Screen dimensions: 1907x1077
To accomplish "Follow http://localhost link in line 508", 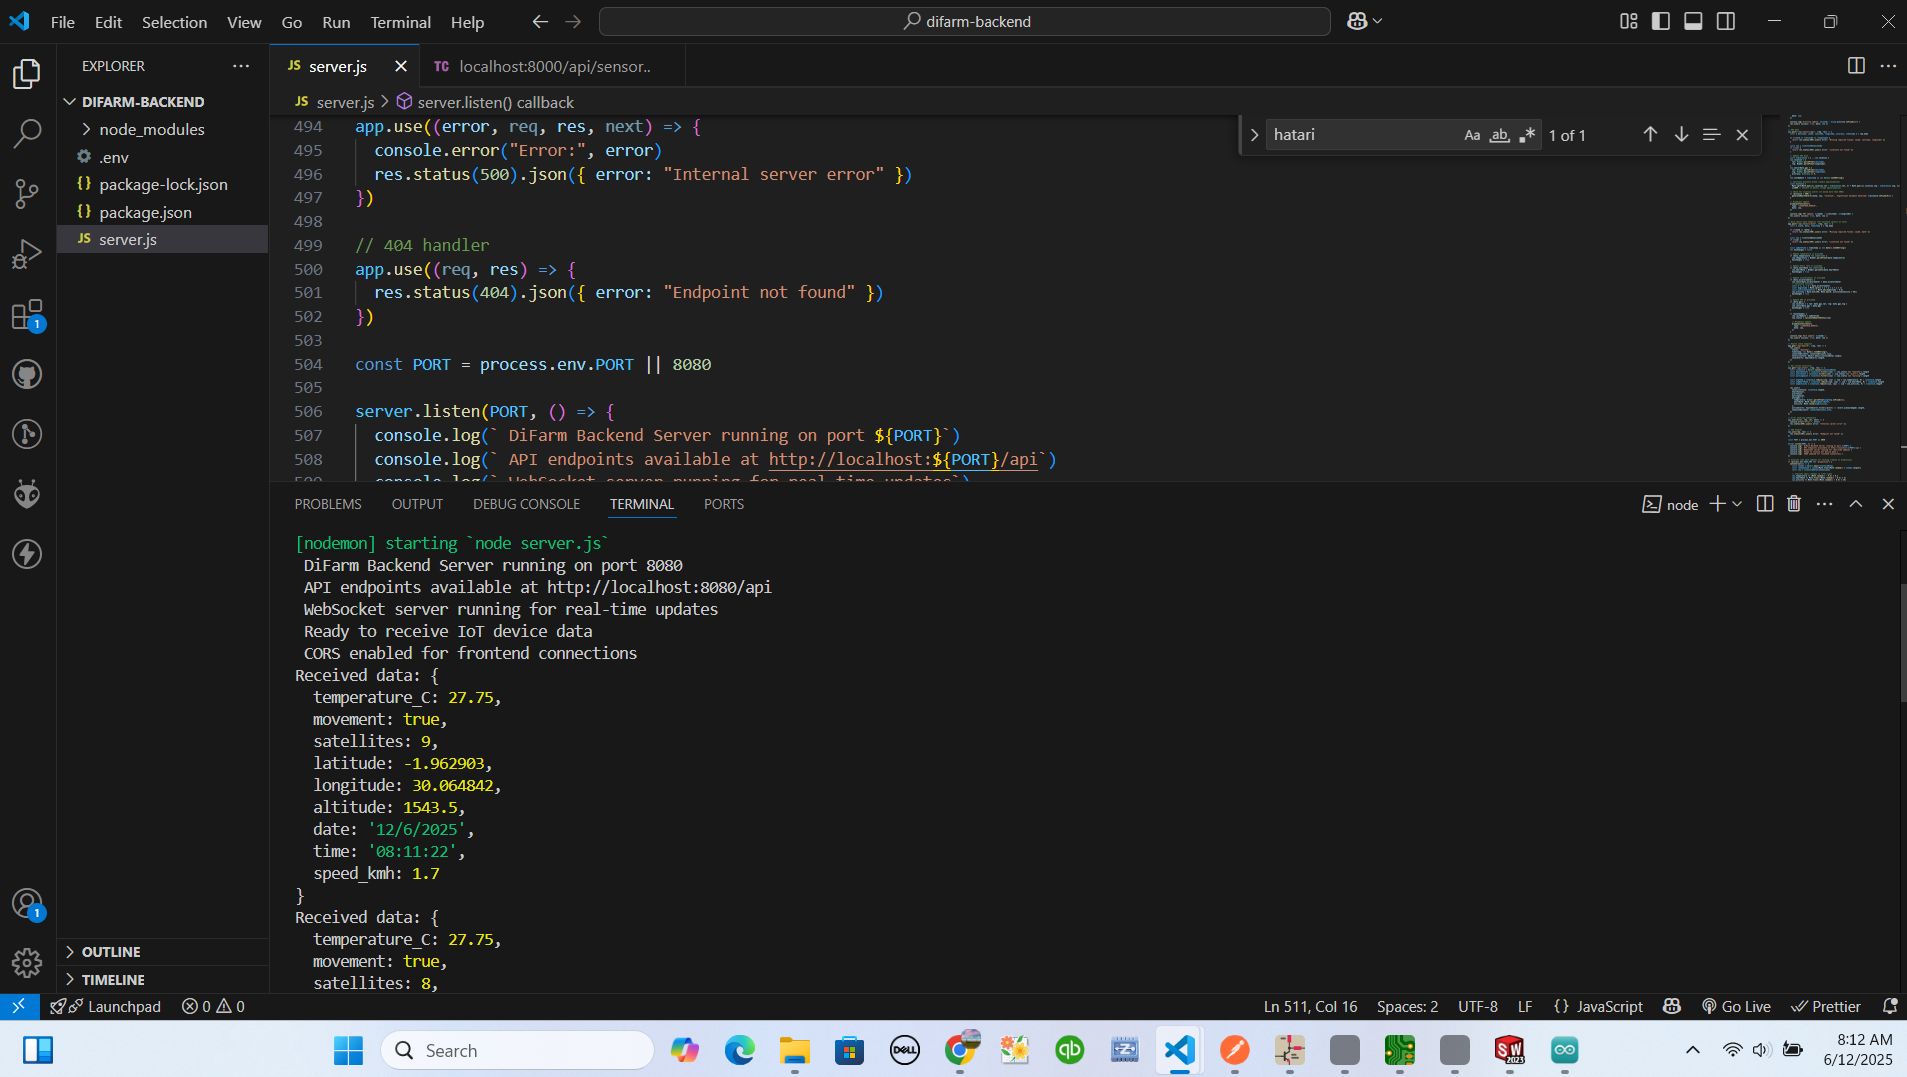I will [903, 460].
